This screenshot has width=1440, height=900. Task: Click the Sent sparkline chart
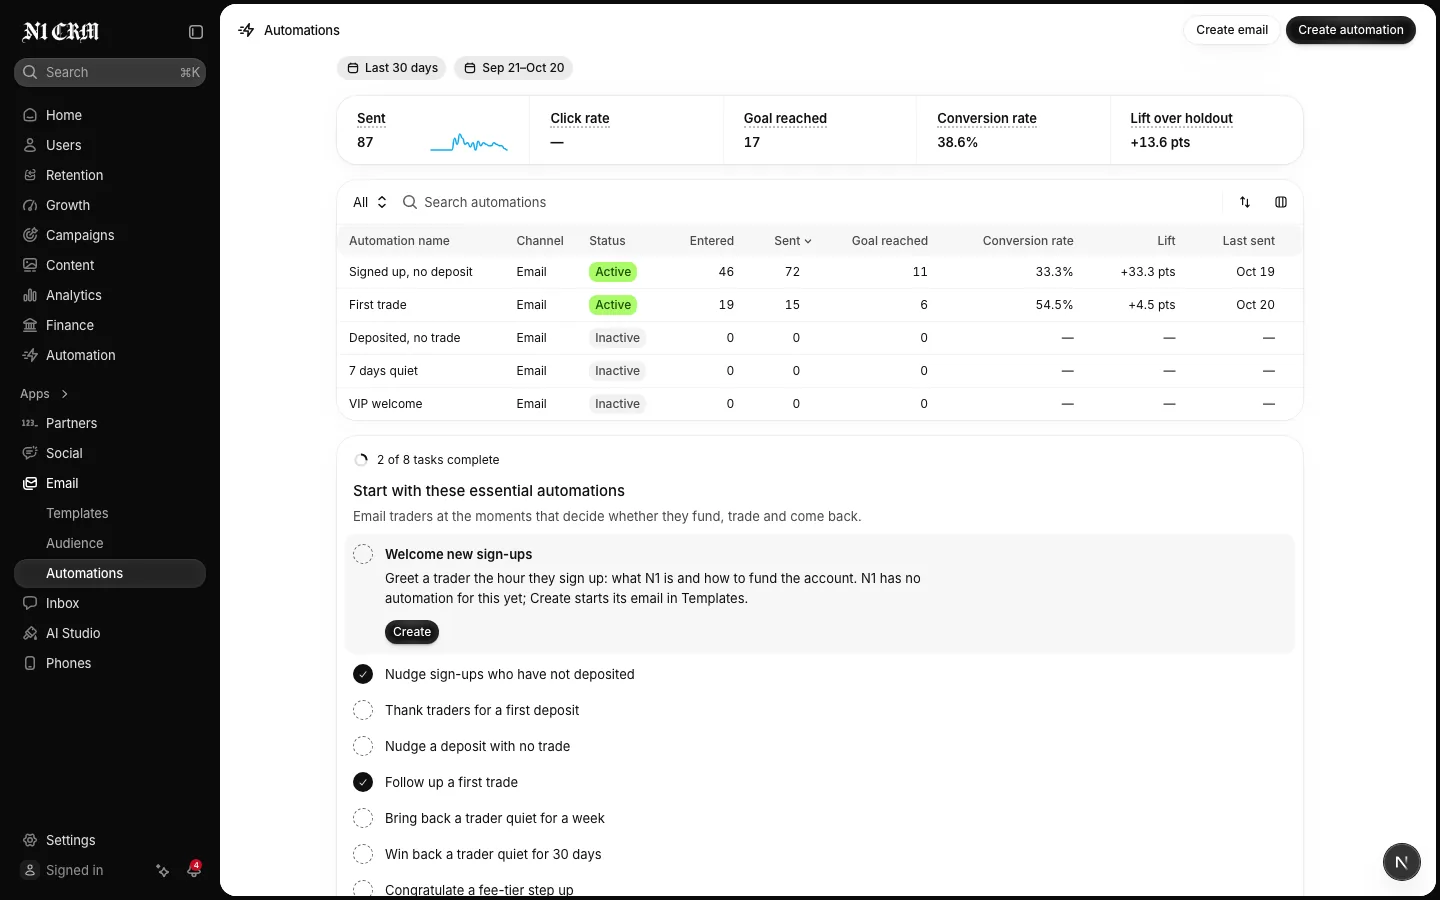tap(469, 143)
